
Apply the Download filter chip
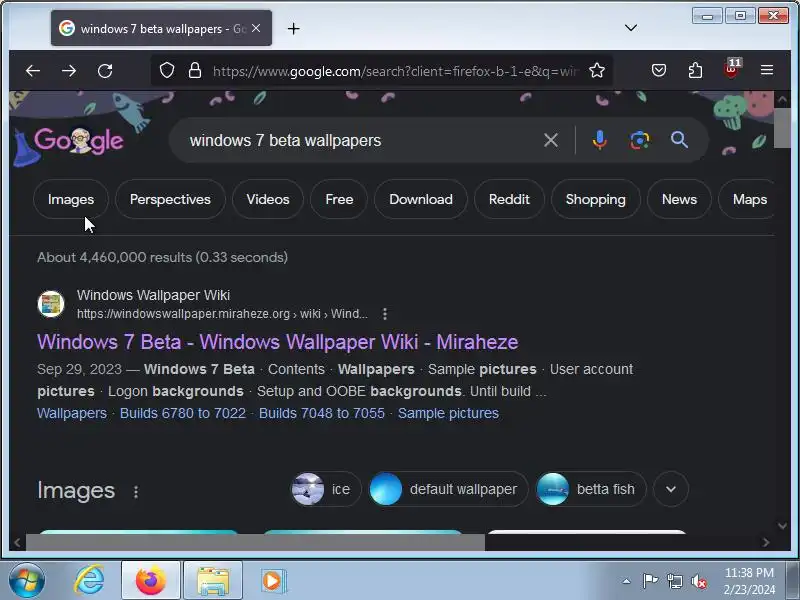click(421, 199)
